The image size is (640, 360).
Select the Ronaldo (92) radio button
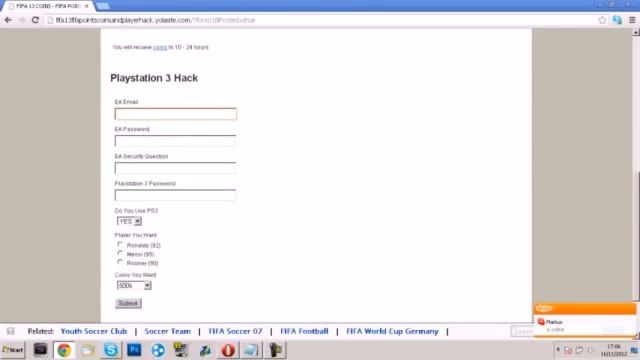(x=120, y=244)
